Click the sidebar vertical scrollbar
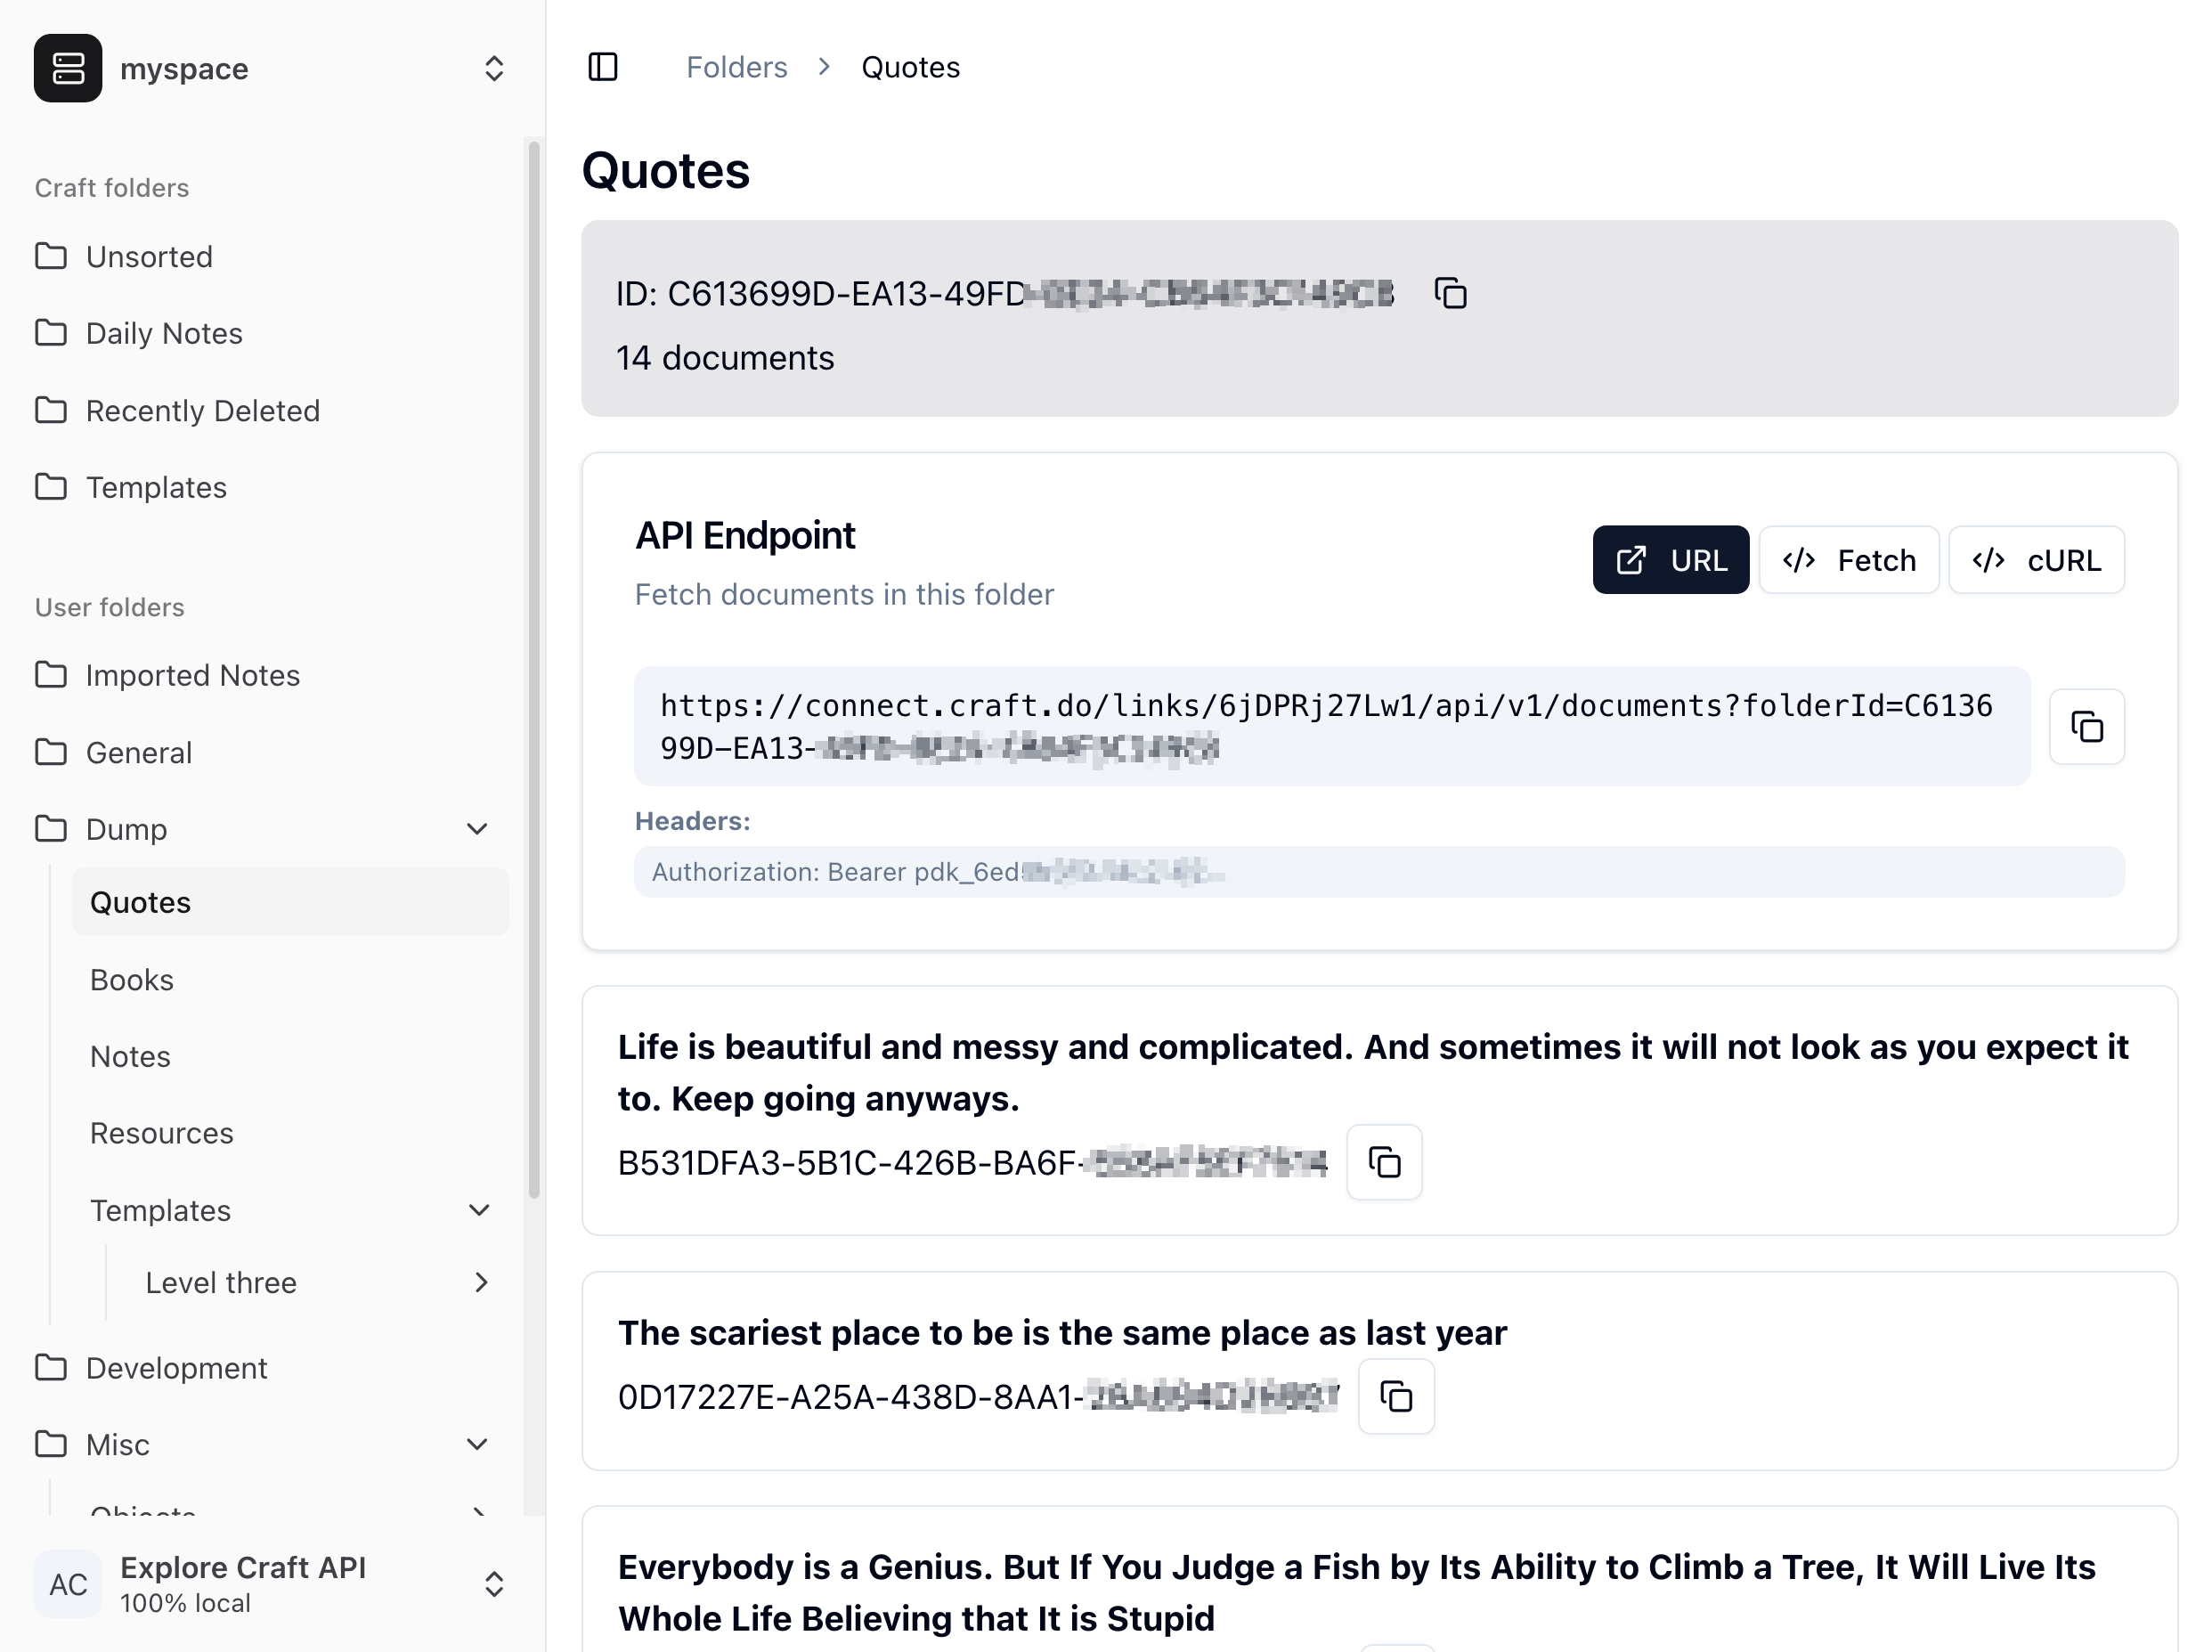This screenshot has width=2212, height=1652. pos(534,670)
